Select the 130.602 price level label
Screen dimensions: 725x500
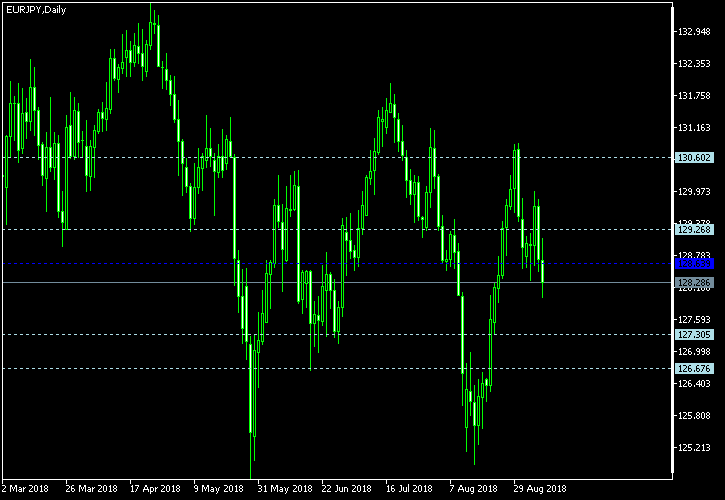tap(694, 158)
